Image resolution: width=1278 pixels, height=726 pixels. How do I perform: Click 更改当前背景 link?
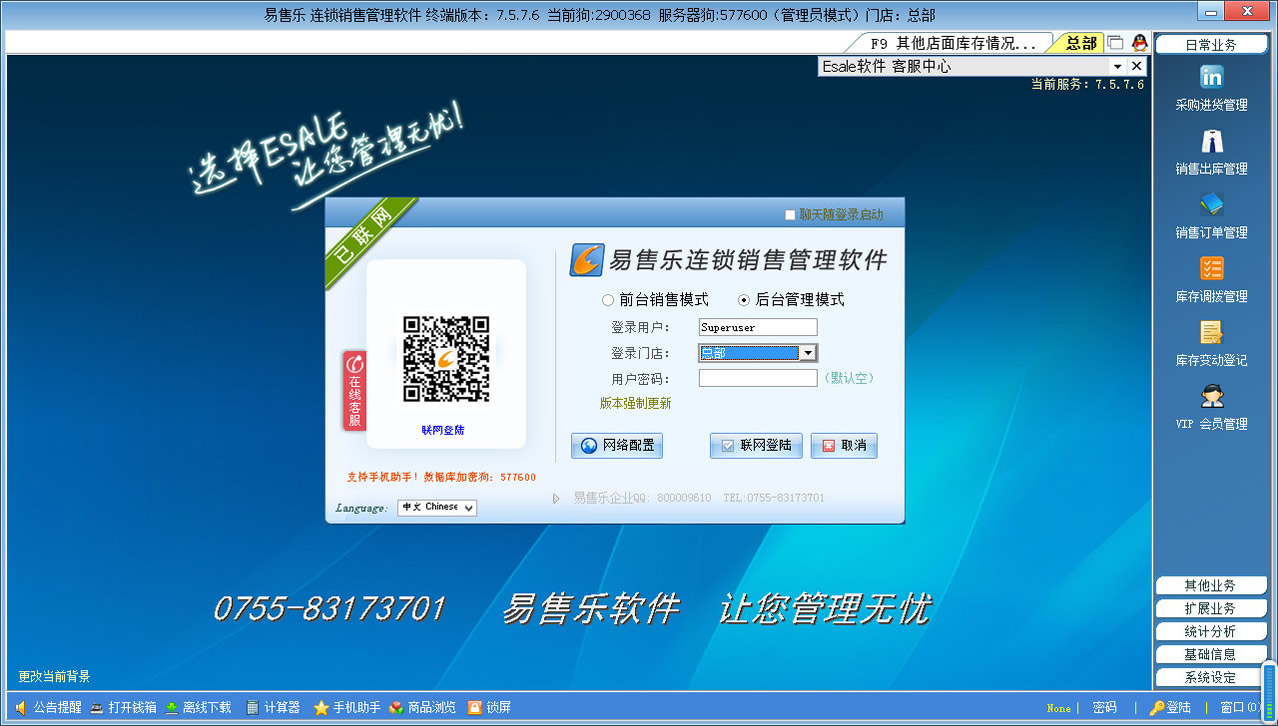click(x=54, y=677)
